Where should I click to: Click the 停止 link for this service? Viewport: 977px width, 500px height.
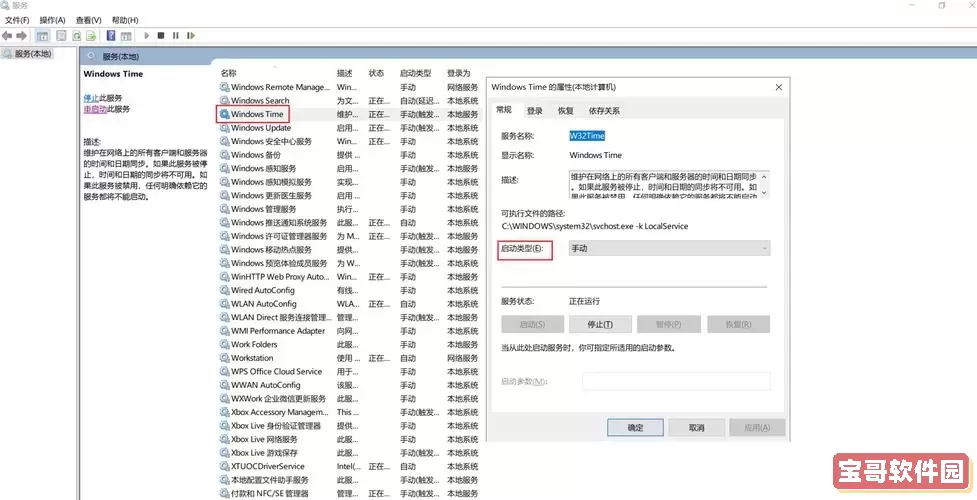tap(90, 98)
